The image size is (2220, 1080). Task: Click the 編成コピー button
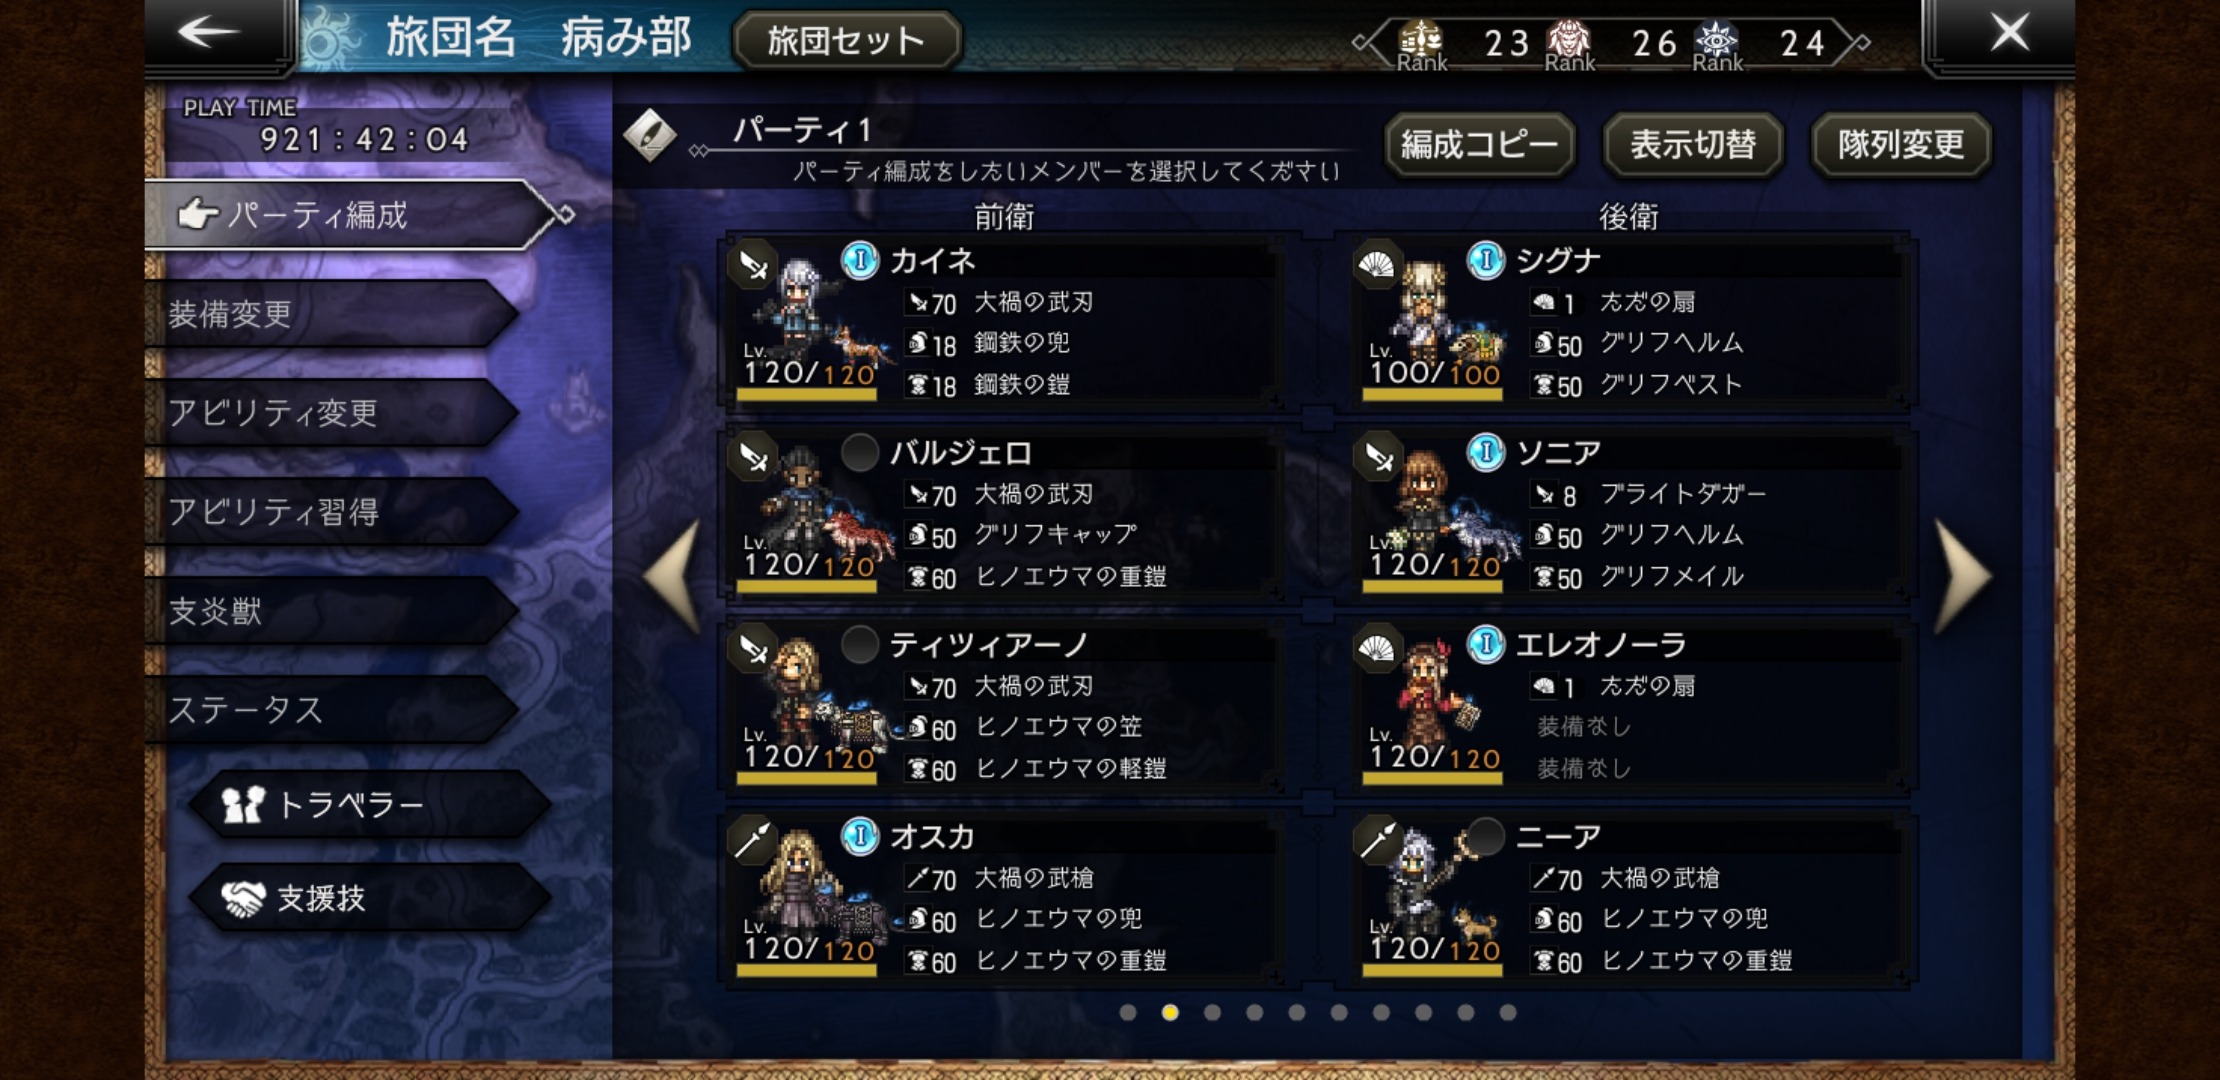pos(1479,145)
